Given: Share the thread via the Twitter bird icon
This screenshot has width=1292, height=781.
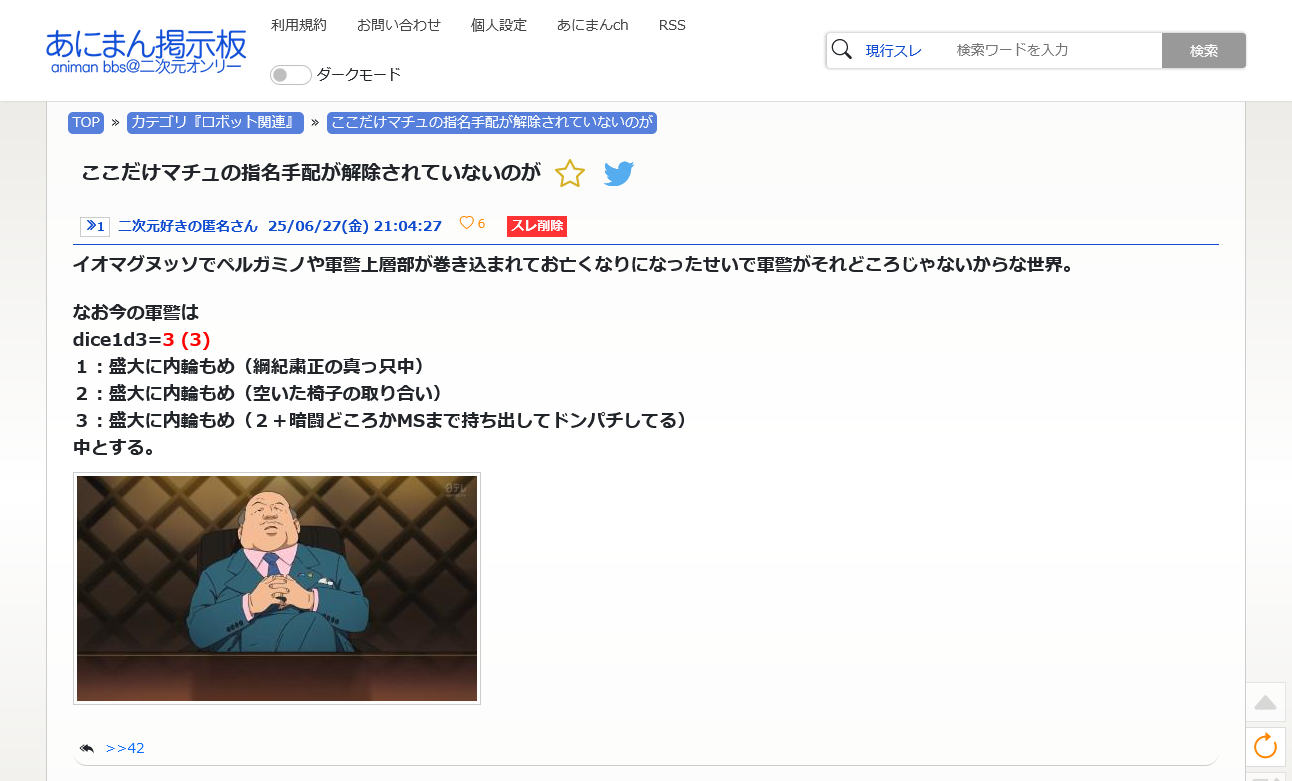Looking at the screenshot, I should pos(619,174).
